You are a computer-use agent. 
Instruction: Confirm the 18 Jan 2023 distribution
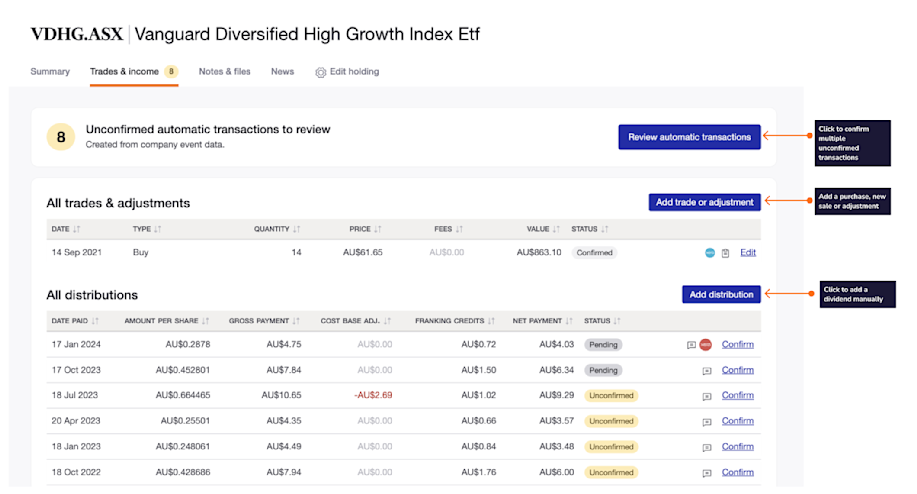[737, 447]
